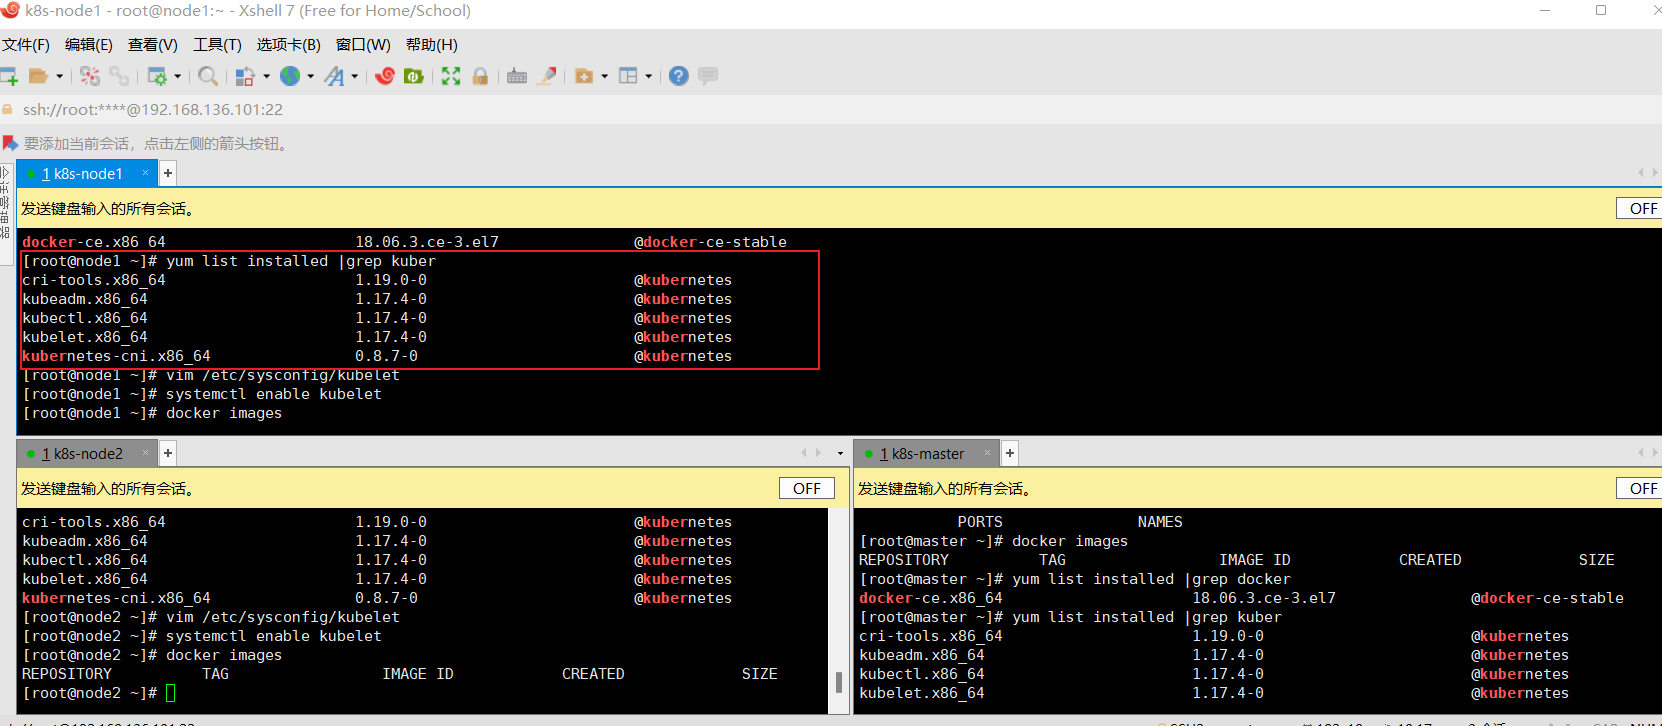
Task: Click the padlock icon in address bar
Action: coord(8,110)
